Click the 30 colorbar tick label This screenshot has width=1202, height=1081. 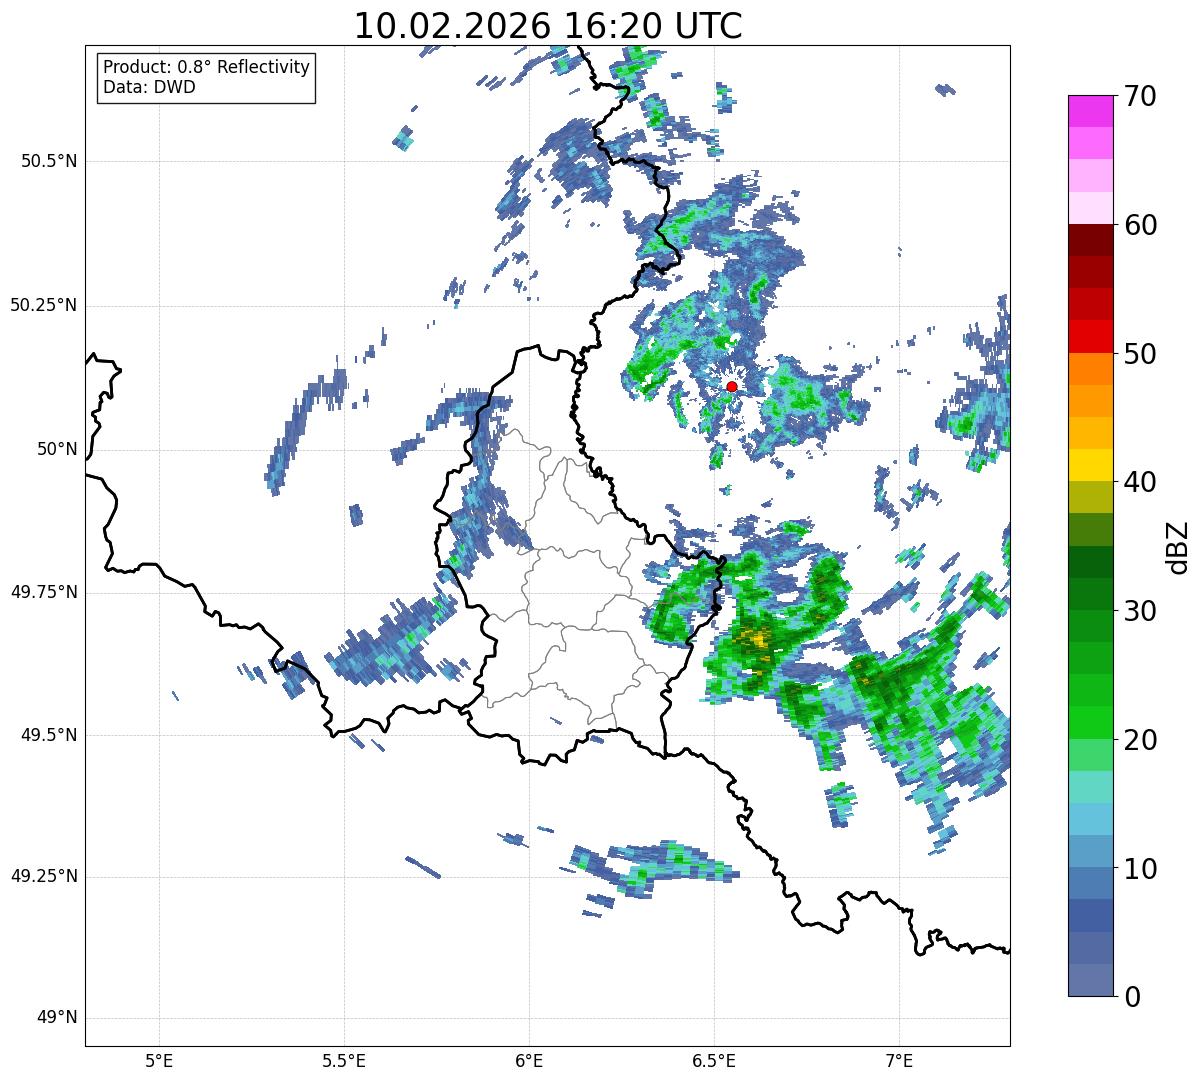tap(1140, 611)
